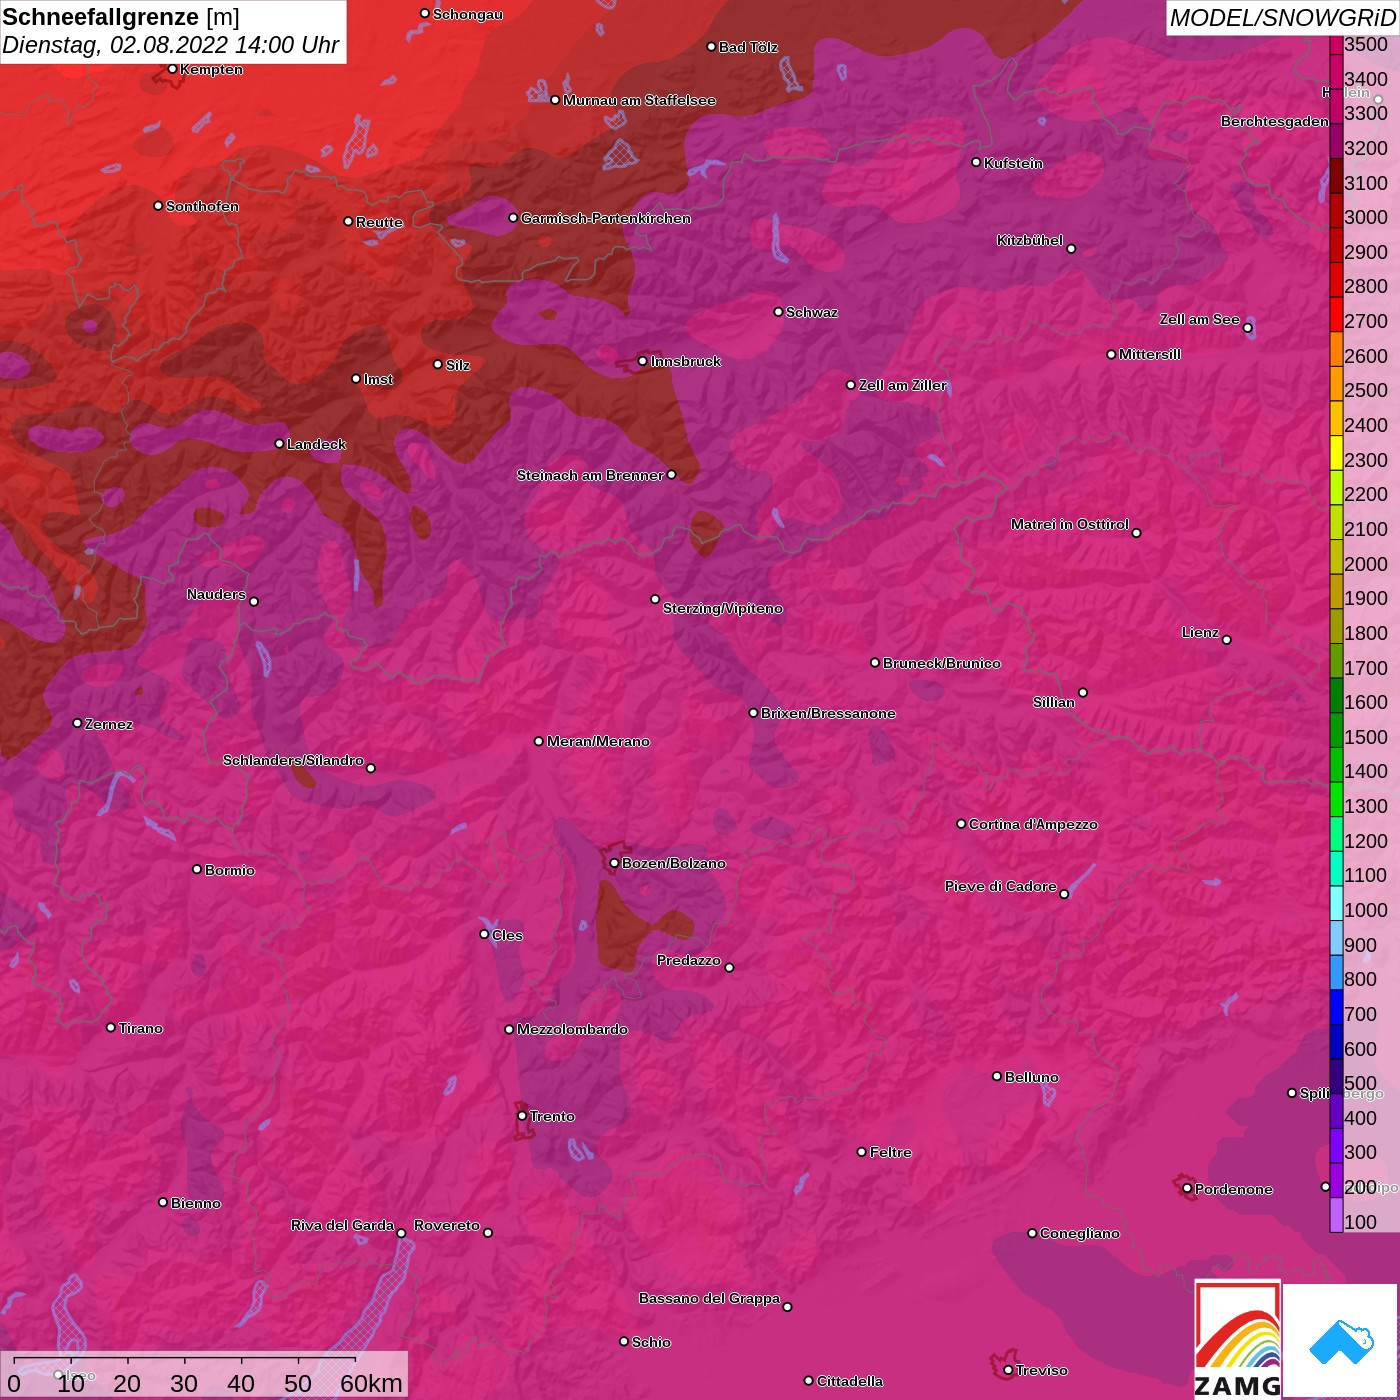Click the Sterzing/Vipiteno label
Screen dimensions: 1400x1400
(x=722, y=608)
